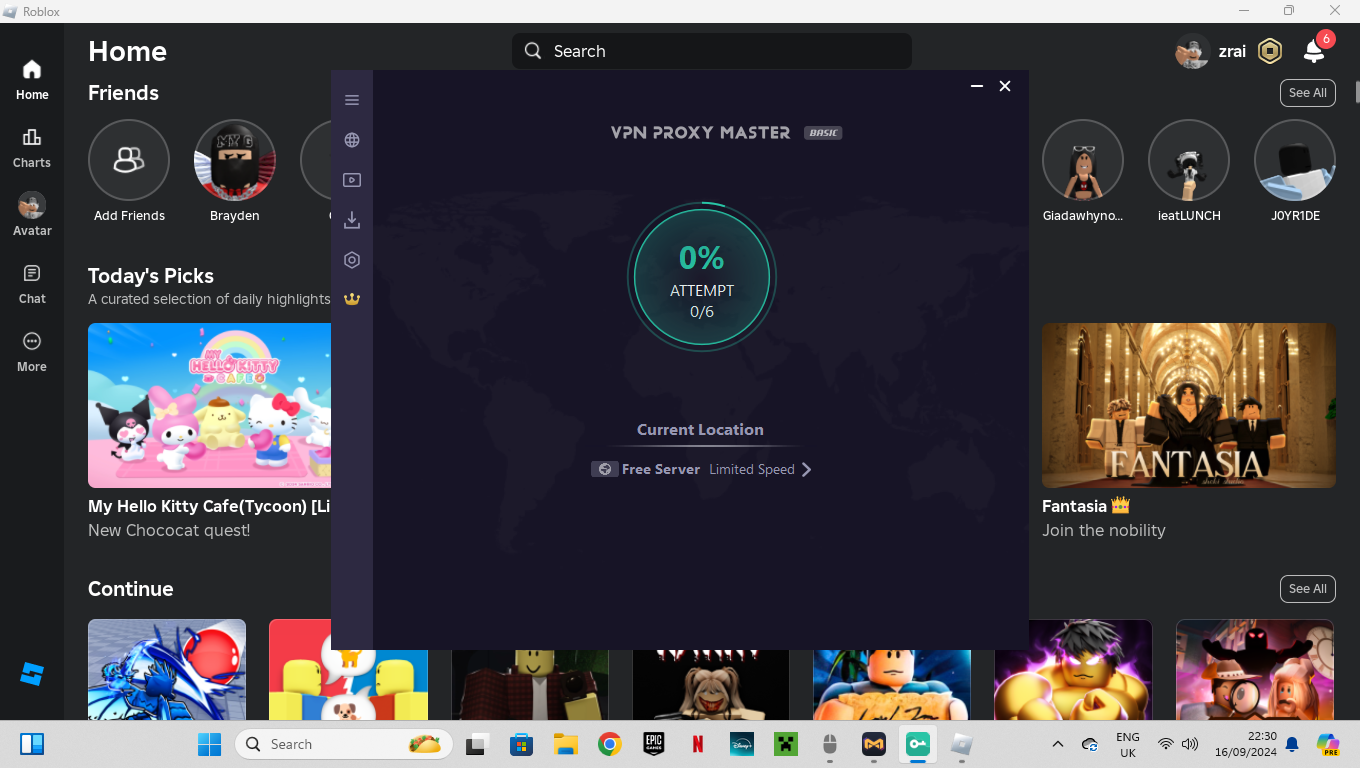The image size is (1360, 768).
Task: Open the zrai profile avatar
Action: click(x=1193, y=51)
